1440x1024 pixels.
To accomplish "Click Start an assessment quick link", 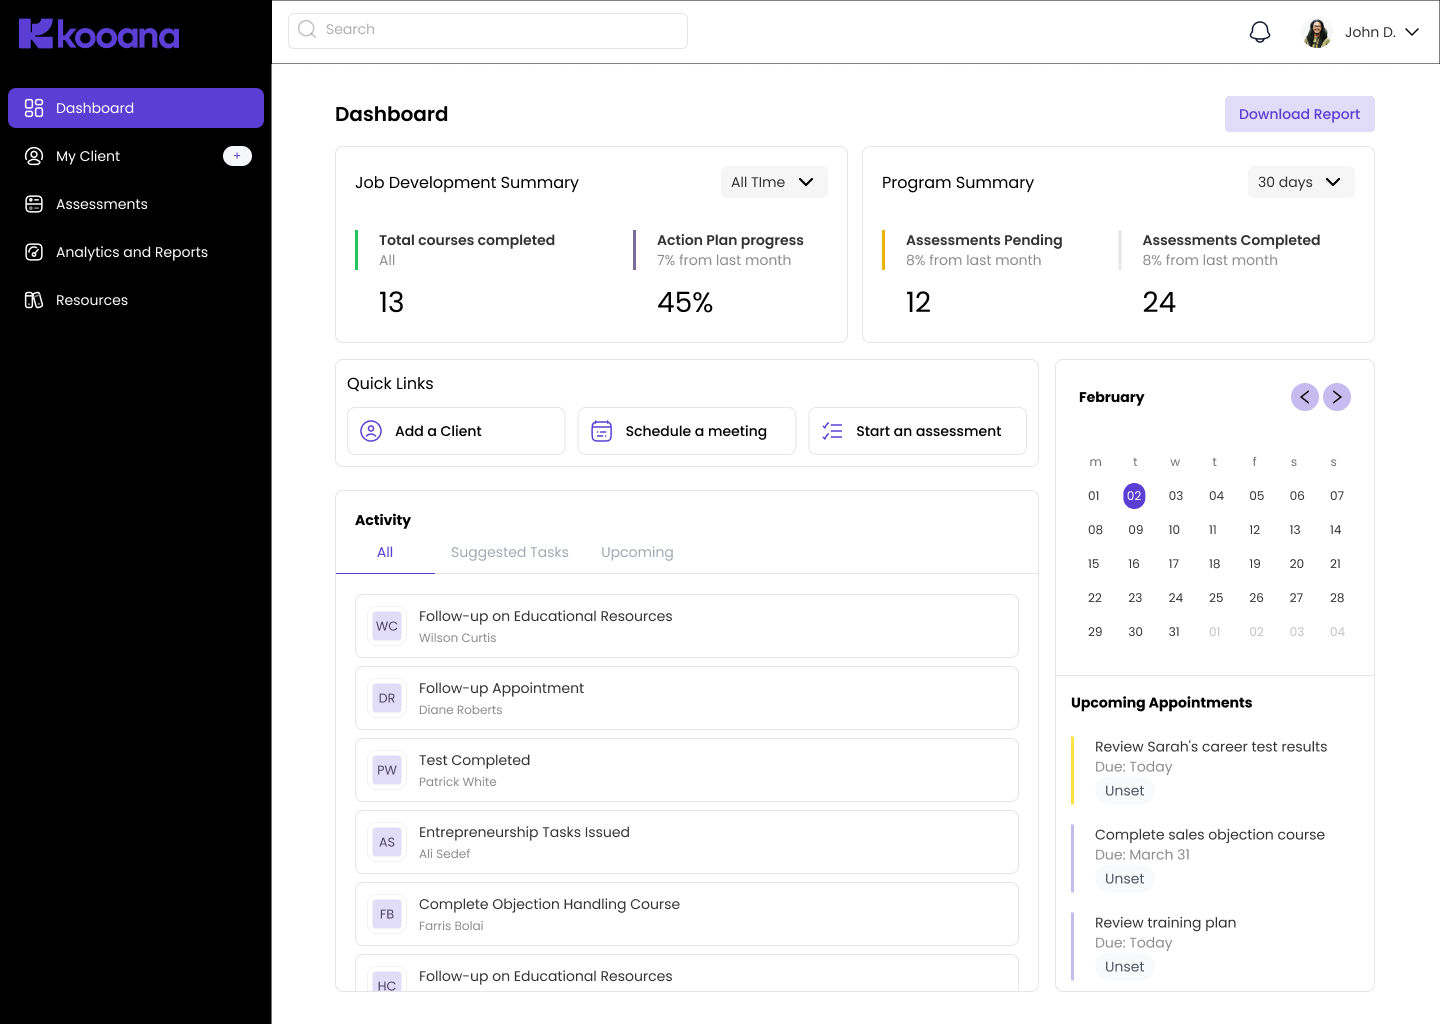I will [x=917, y=431].
